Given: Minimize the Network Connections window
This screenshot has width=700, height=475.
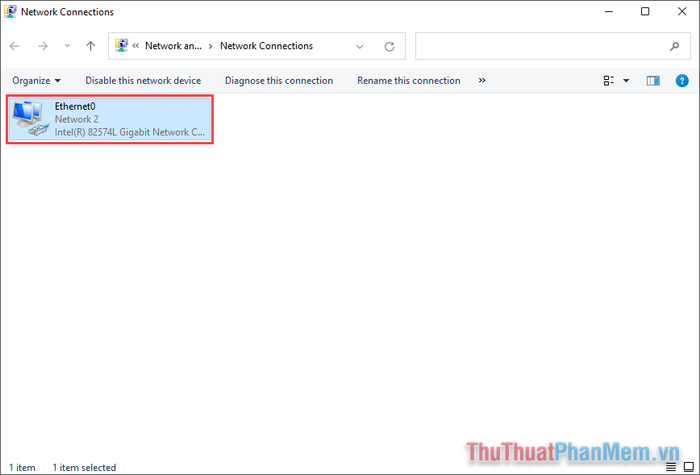Looking at the screenshot, I should click(609, 12).
